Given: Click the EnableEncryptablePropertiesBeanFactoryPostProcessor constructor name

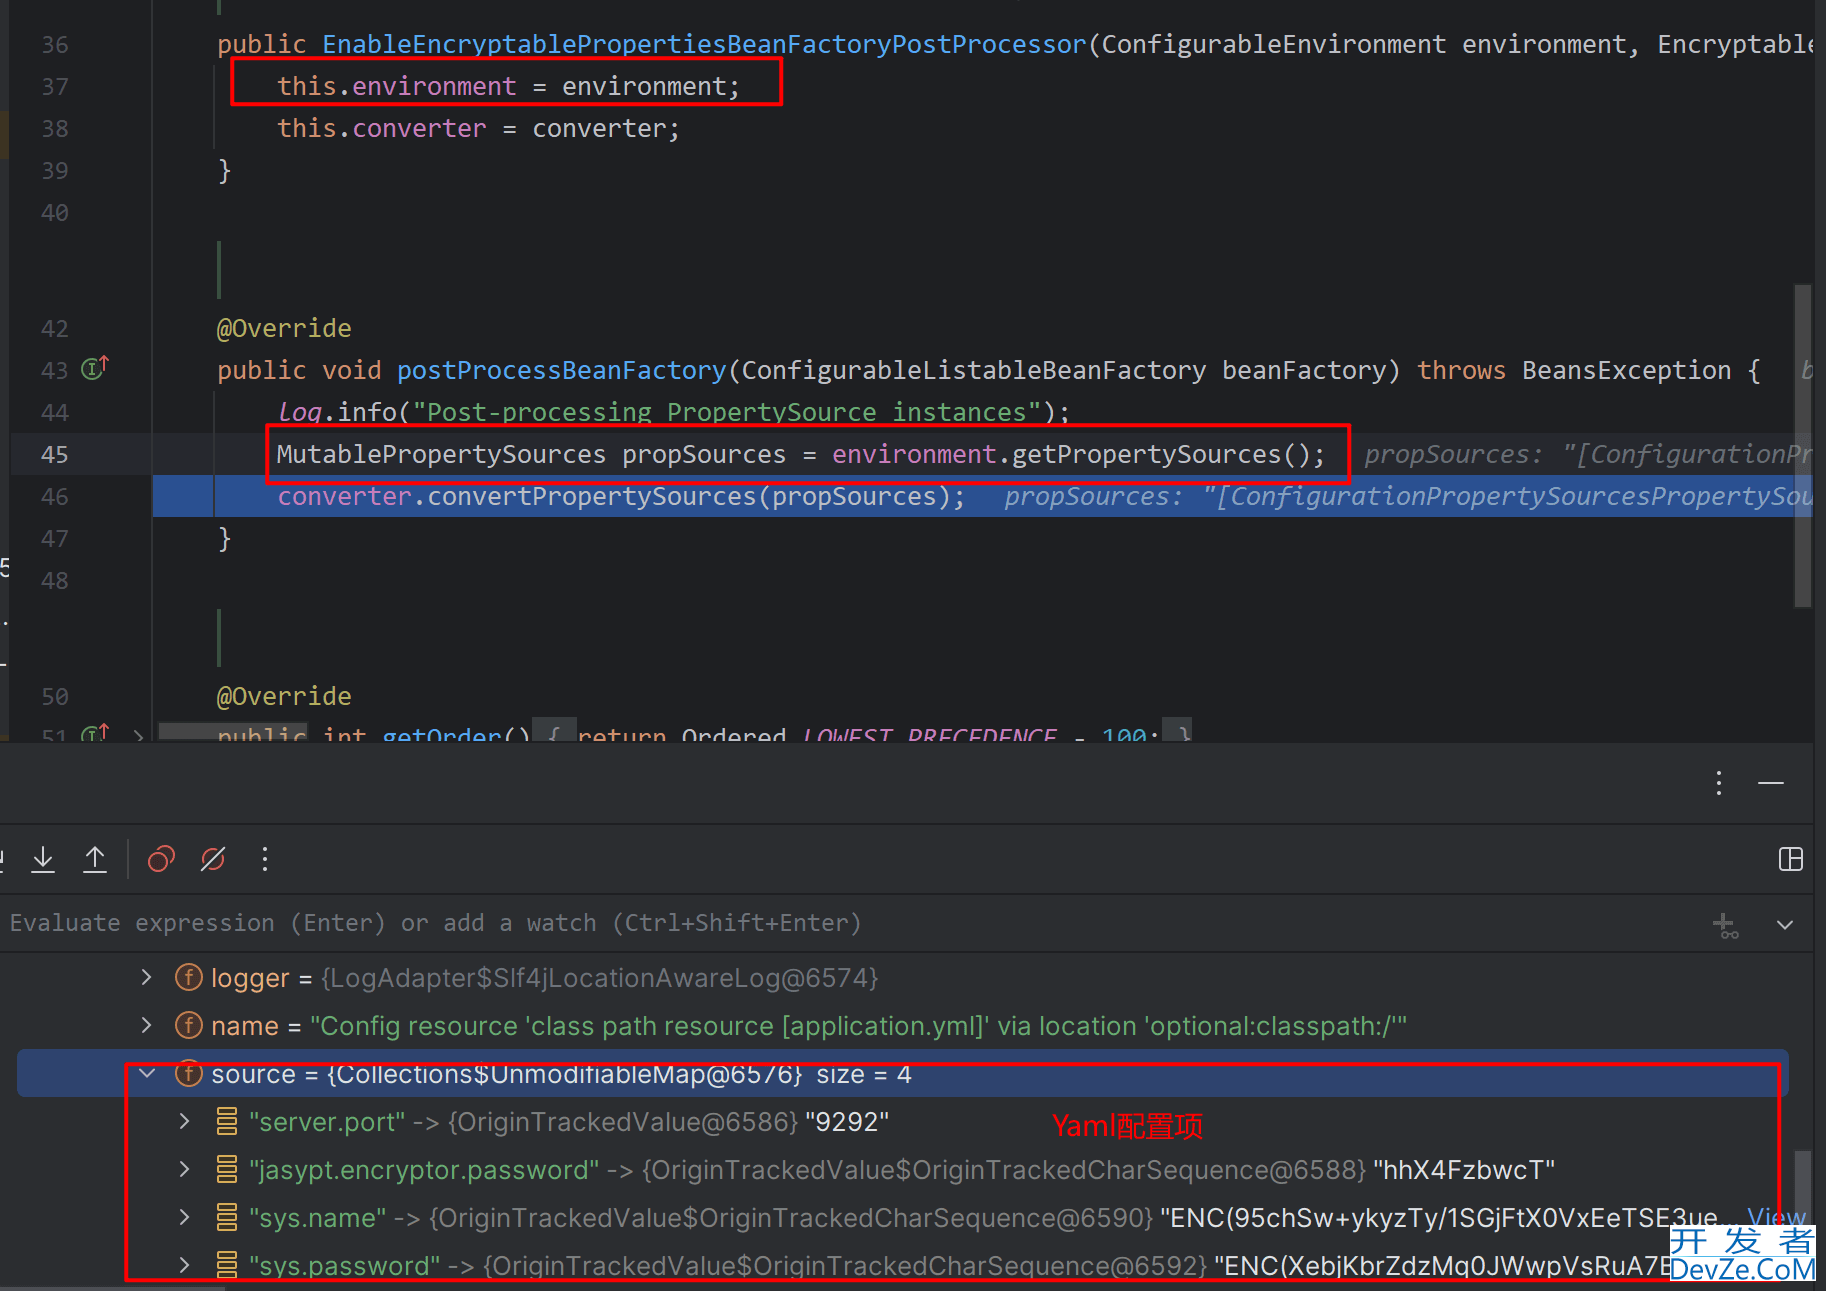Looking at the screenshot, I should 704,44.
